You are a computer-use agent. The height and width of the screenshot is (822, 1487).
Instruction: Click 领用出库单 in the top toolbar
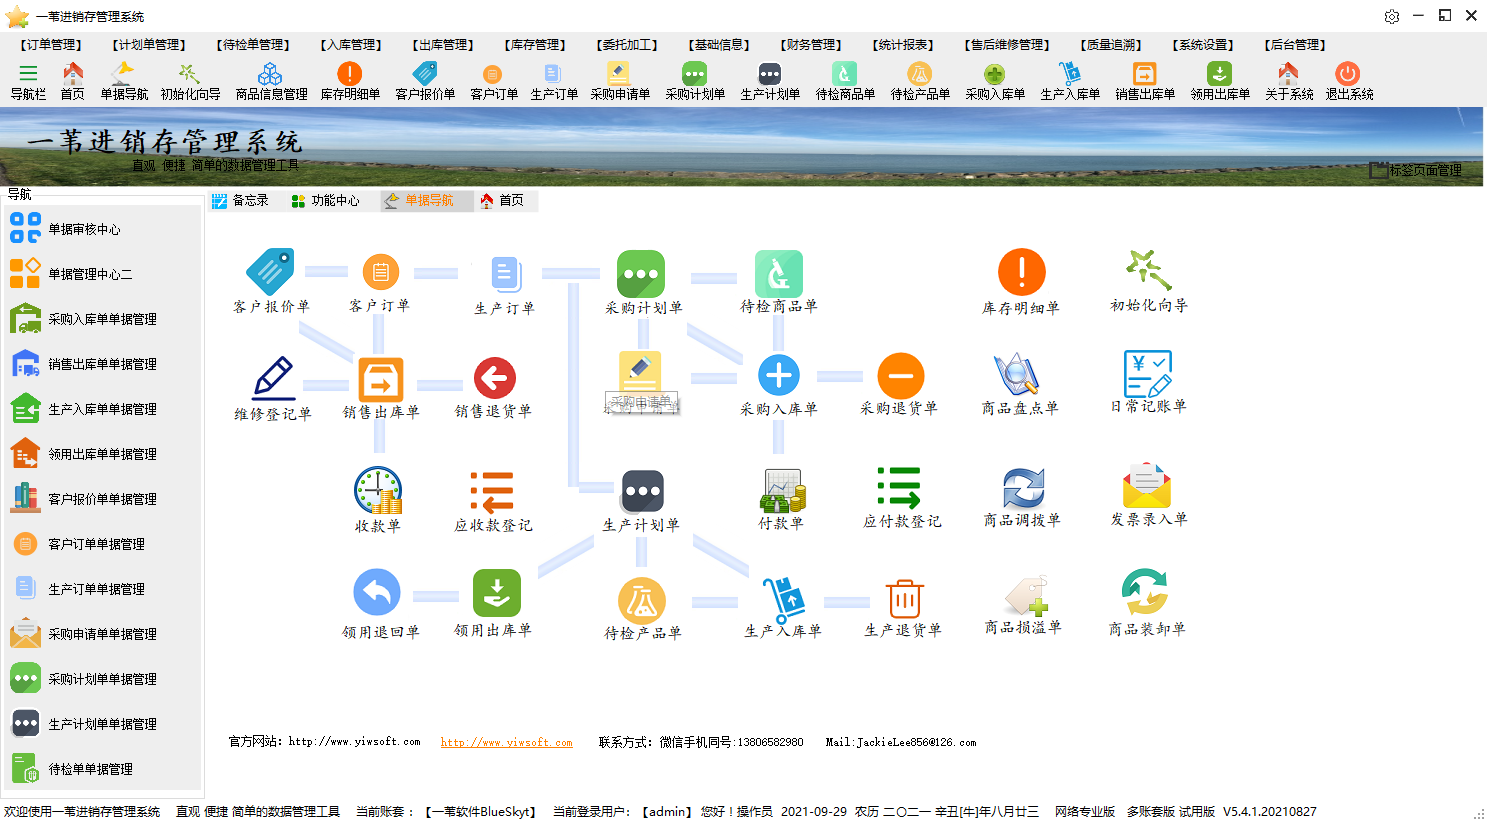[1220, 81]
